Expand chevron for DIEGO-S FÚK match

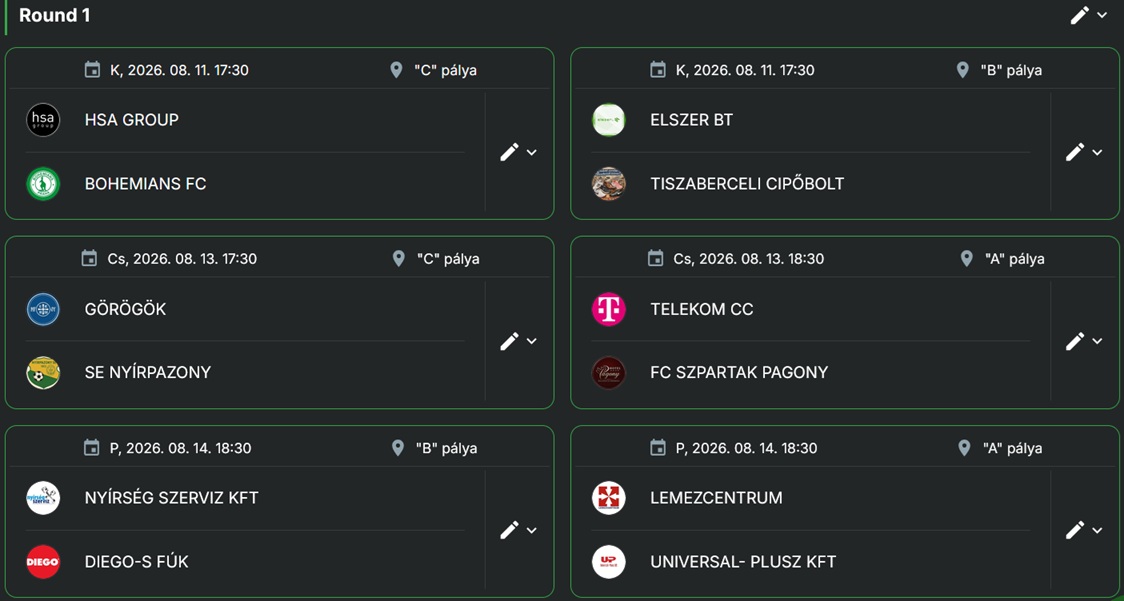click(x=531, y=530)
